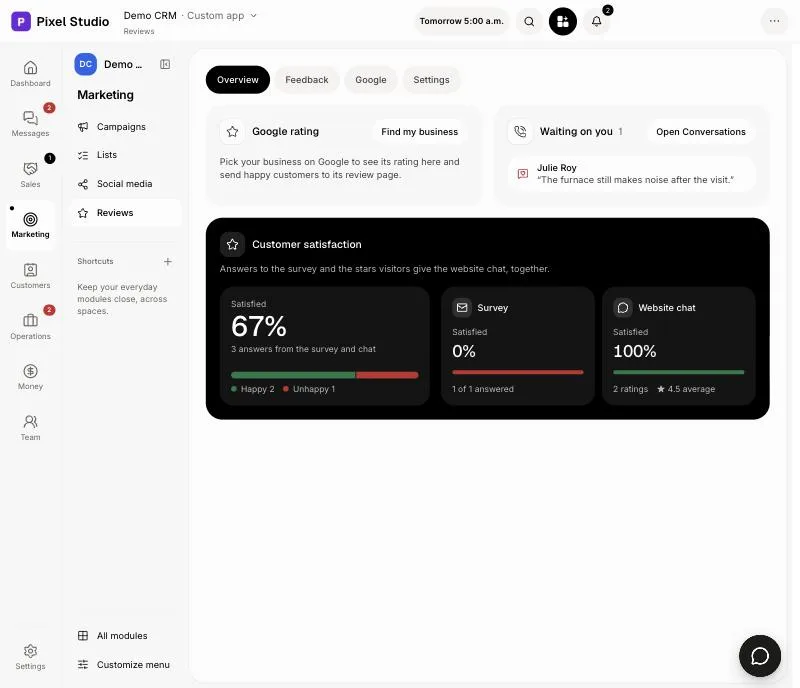Switch to the Overview tab
This screenshot has height=688, width=800.
[238, 80]
